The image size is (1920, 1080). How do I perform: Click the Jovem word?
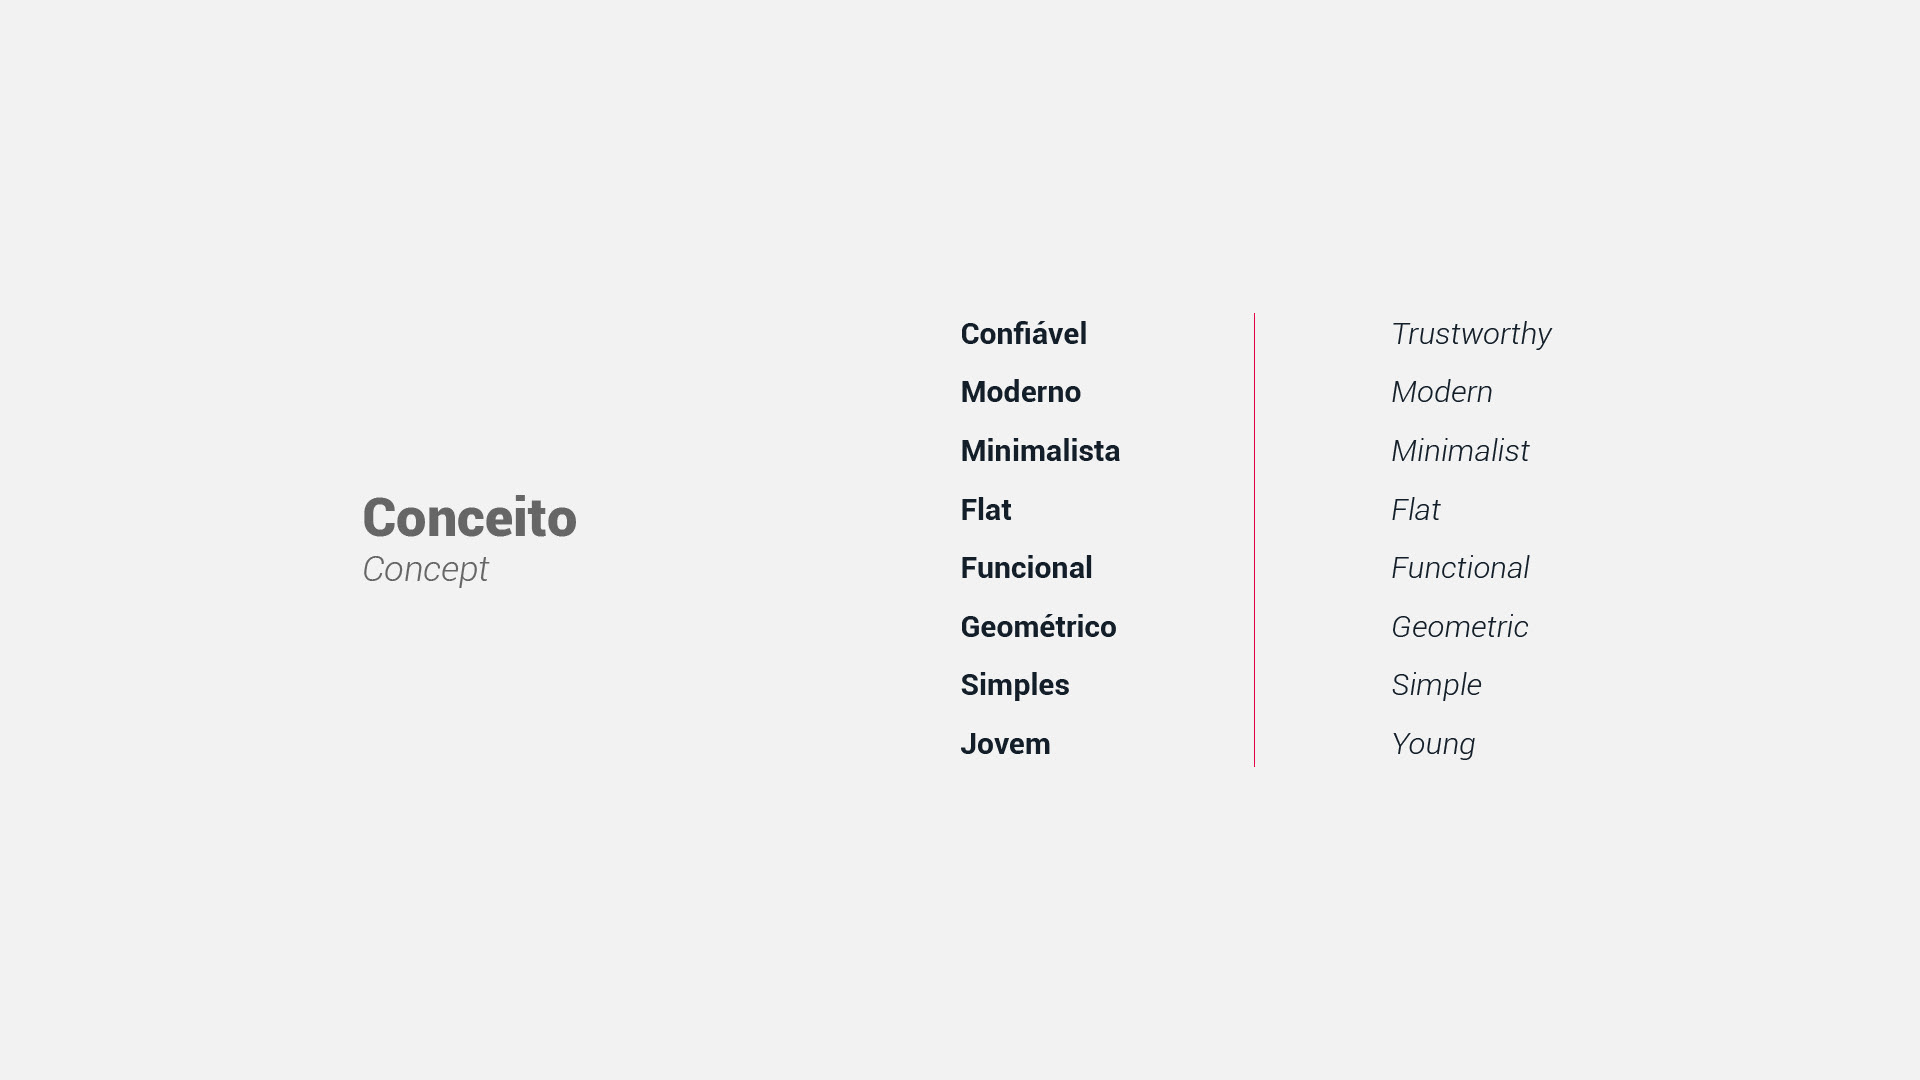click(x=1005, y=743)
